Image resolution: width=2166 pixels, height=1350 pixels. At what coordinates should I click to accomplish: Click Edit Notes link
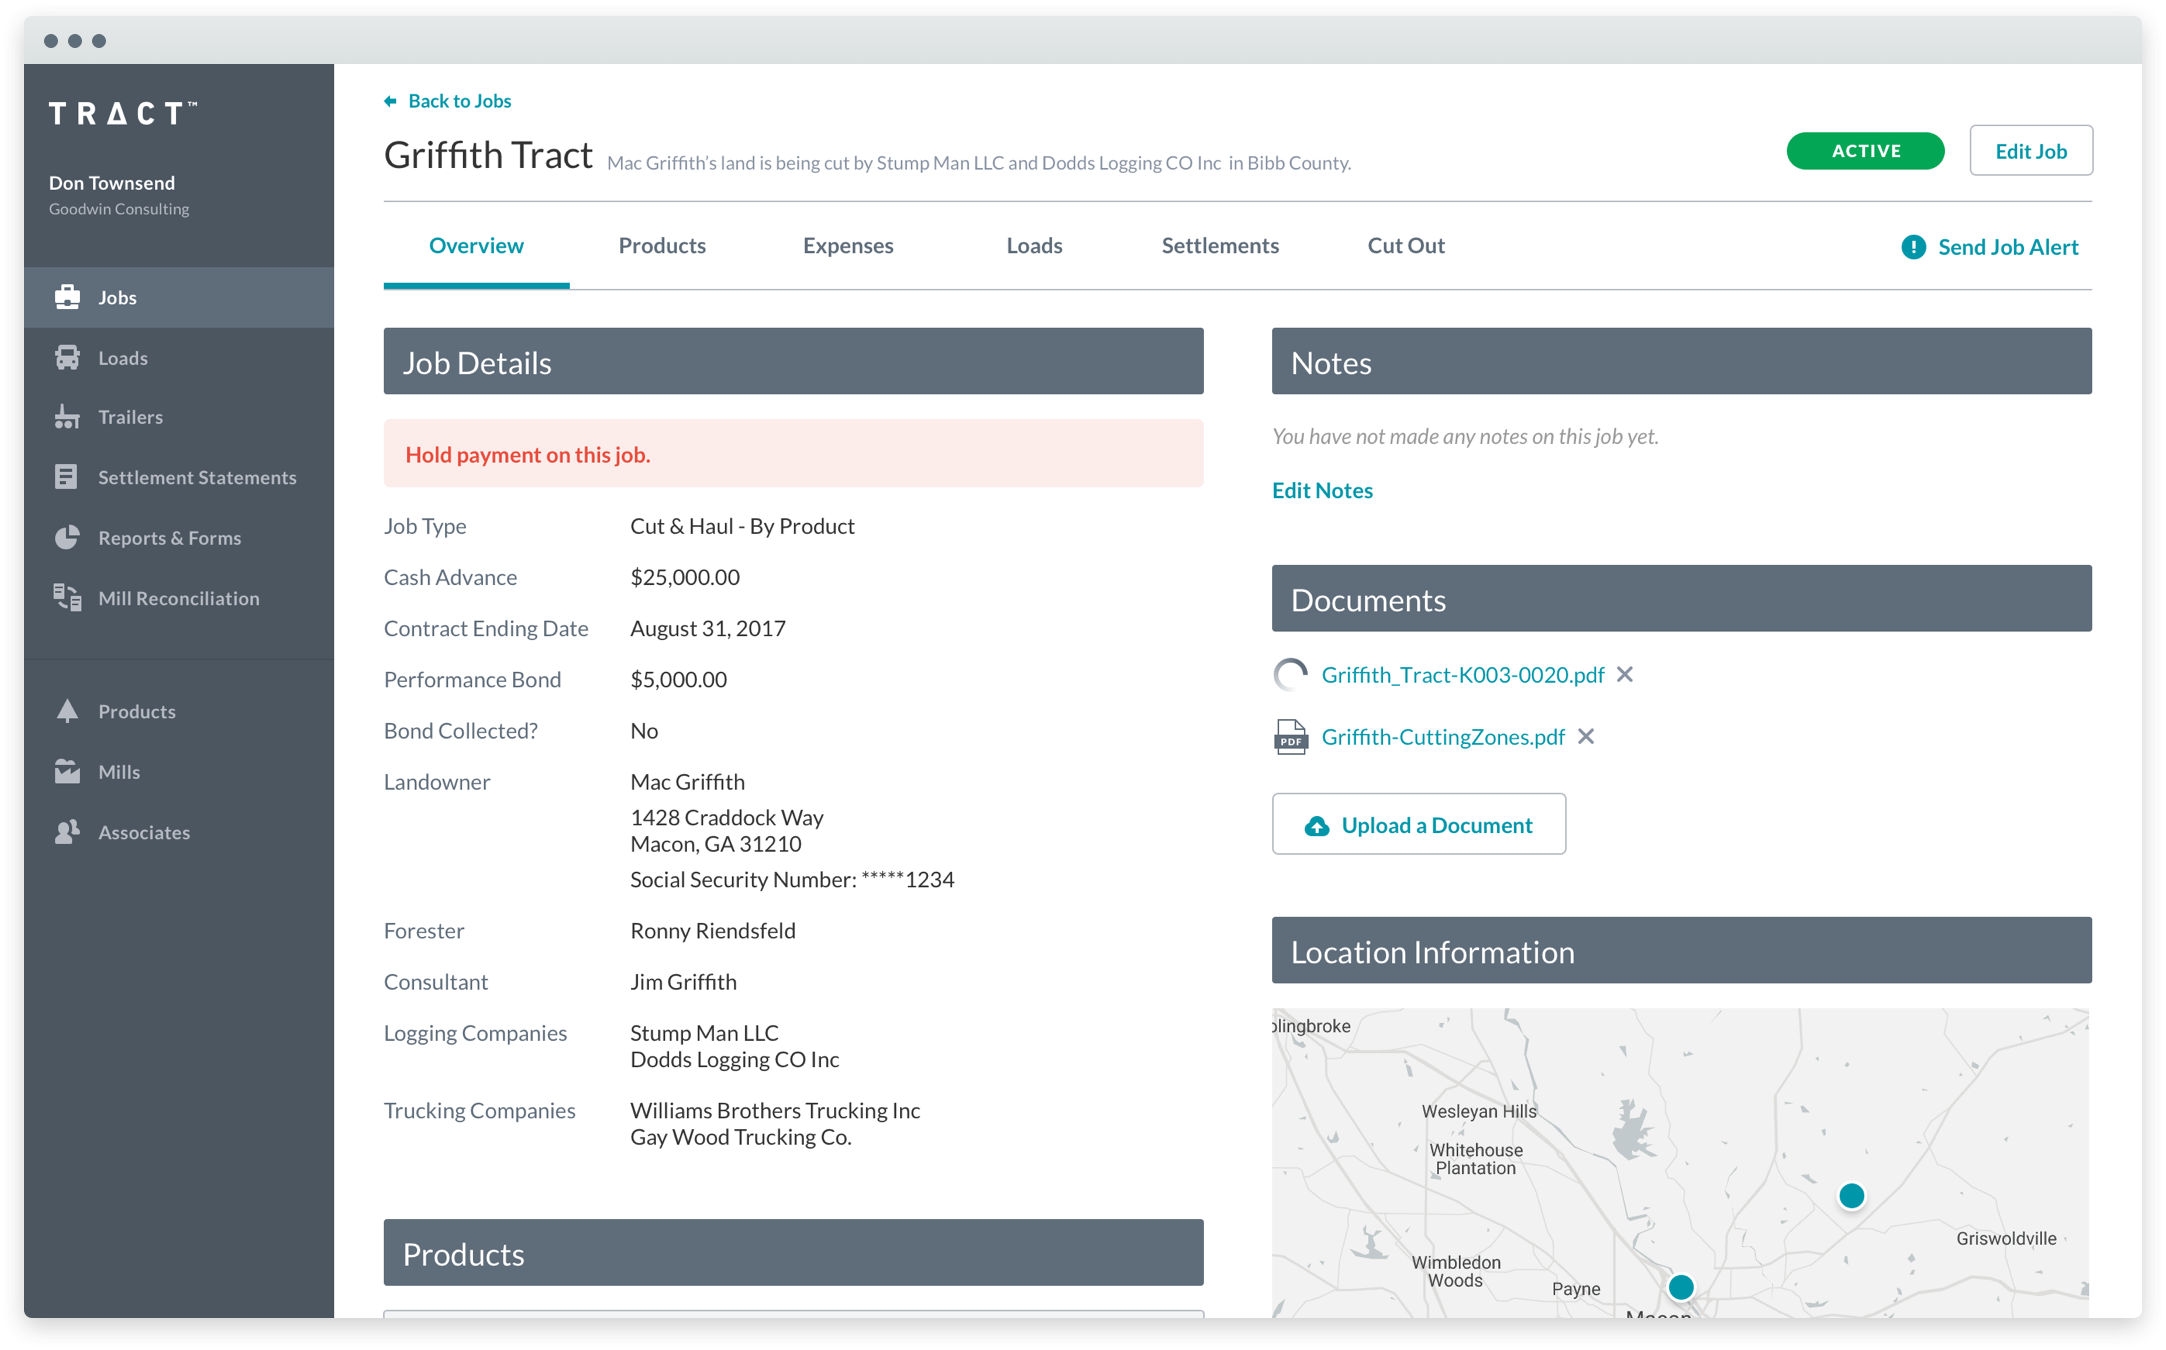click(x=1323, y=488)
